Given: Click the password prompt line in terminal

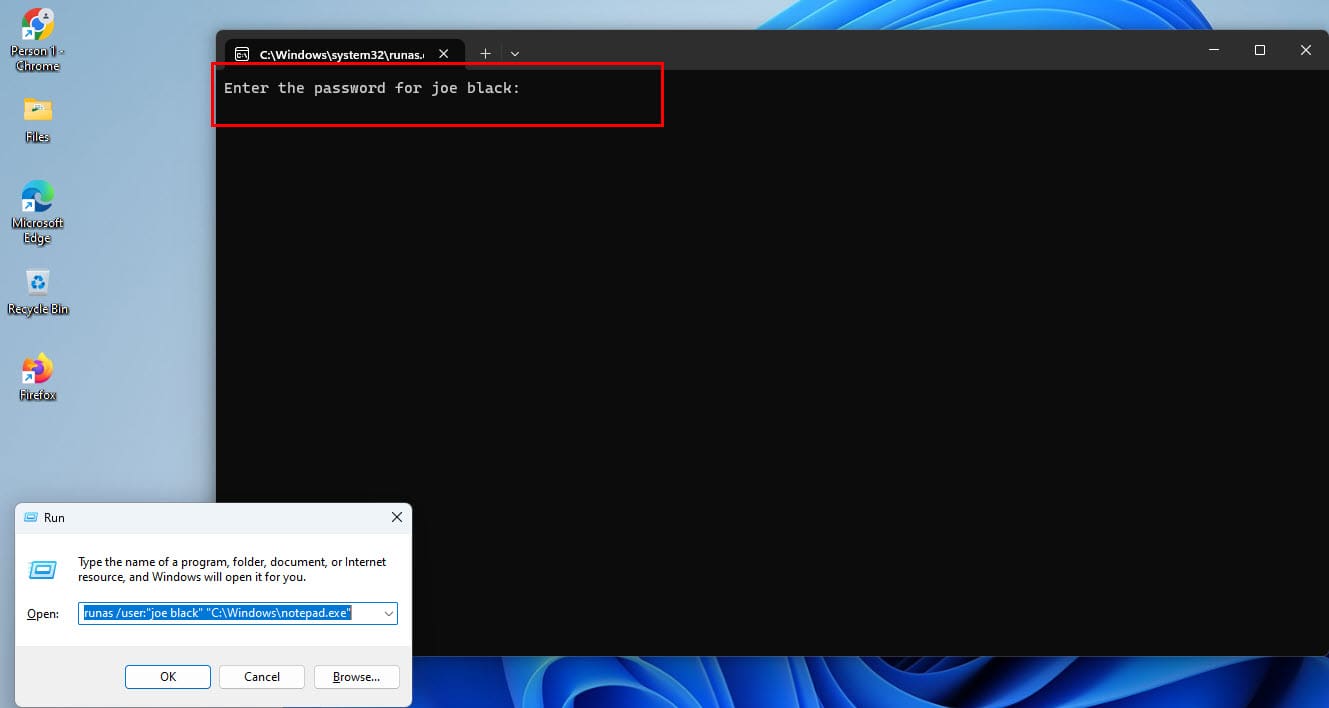Looking at the screenshot, I should [x=372, y=88].
